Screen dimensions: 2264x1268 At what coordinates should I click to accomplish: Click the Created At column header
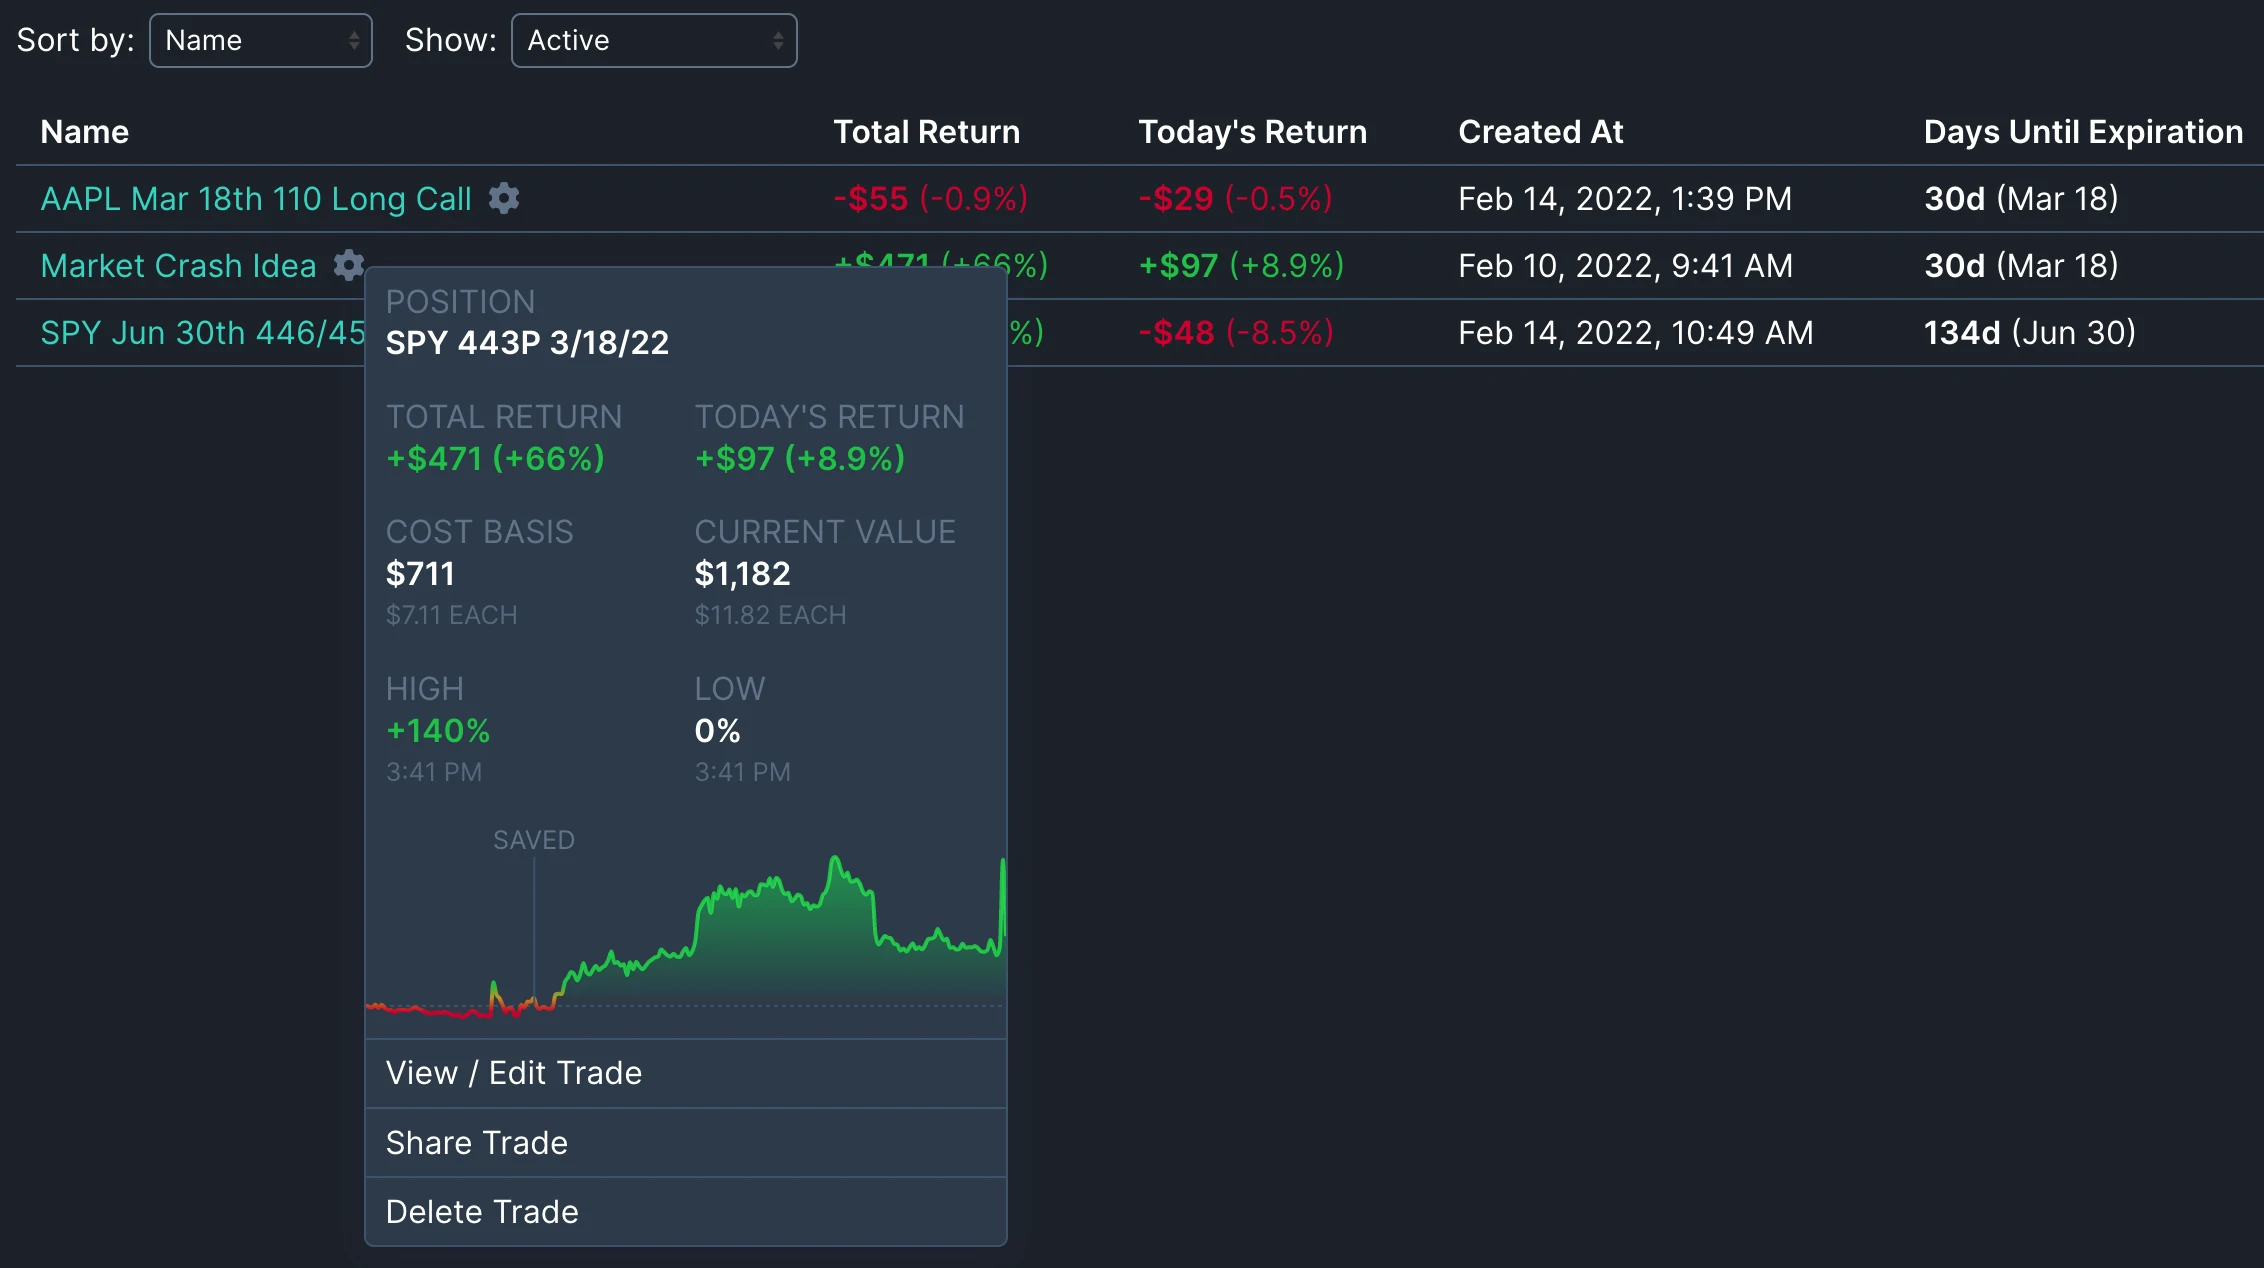[x=1540, y=132]
